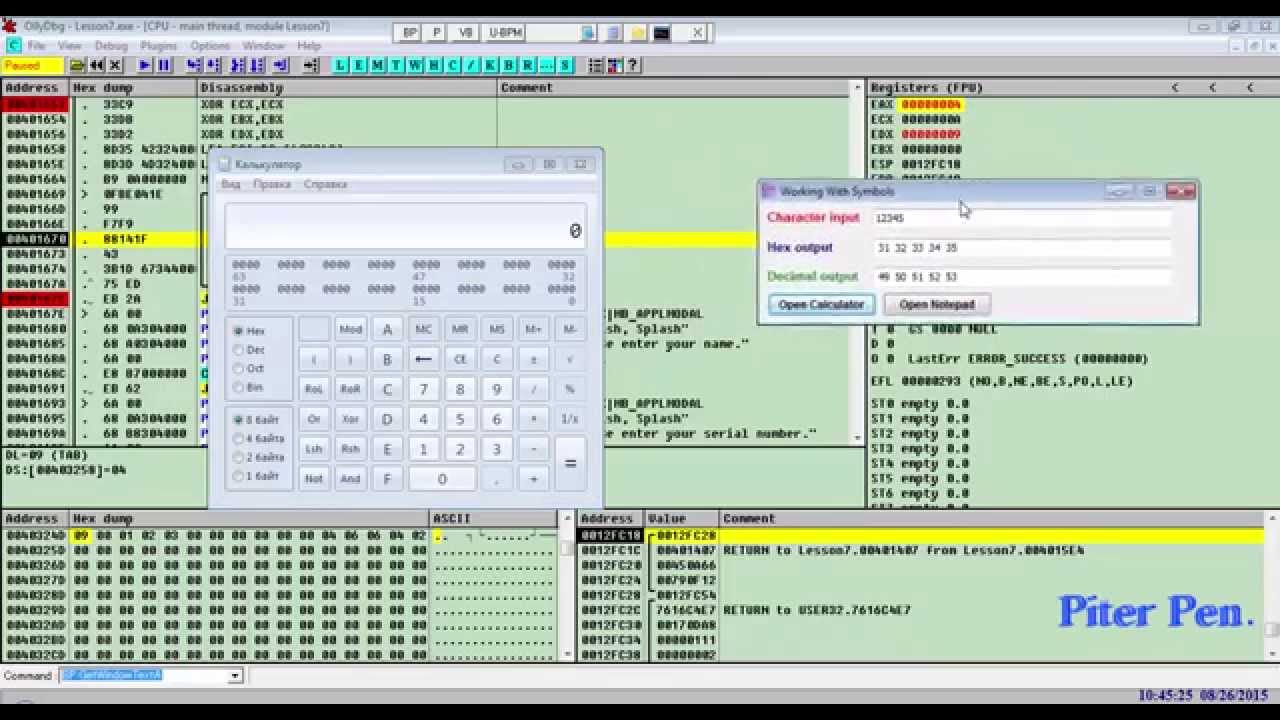Viewport: 1280px width, 720px height.
Task: Click the Open file icon in OllyDbg toolbar
Action: coord(77,65)
